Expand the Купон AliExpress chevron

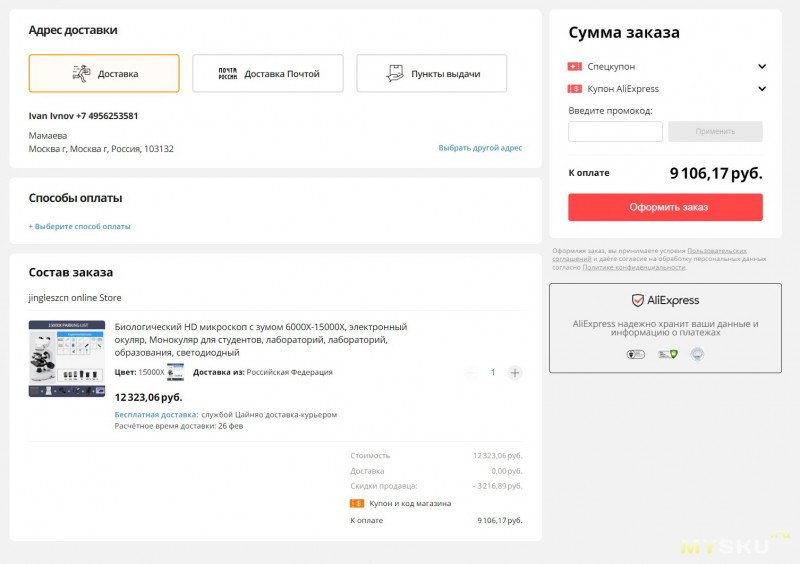click(x=762, y=89)
